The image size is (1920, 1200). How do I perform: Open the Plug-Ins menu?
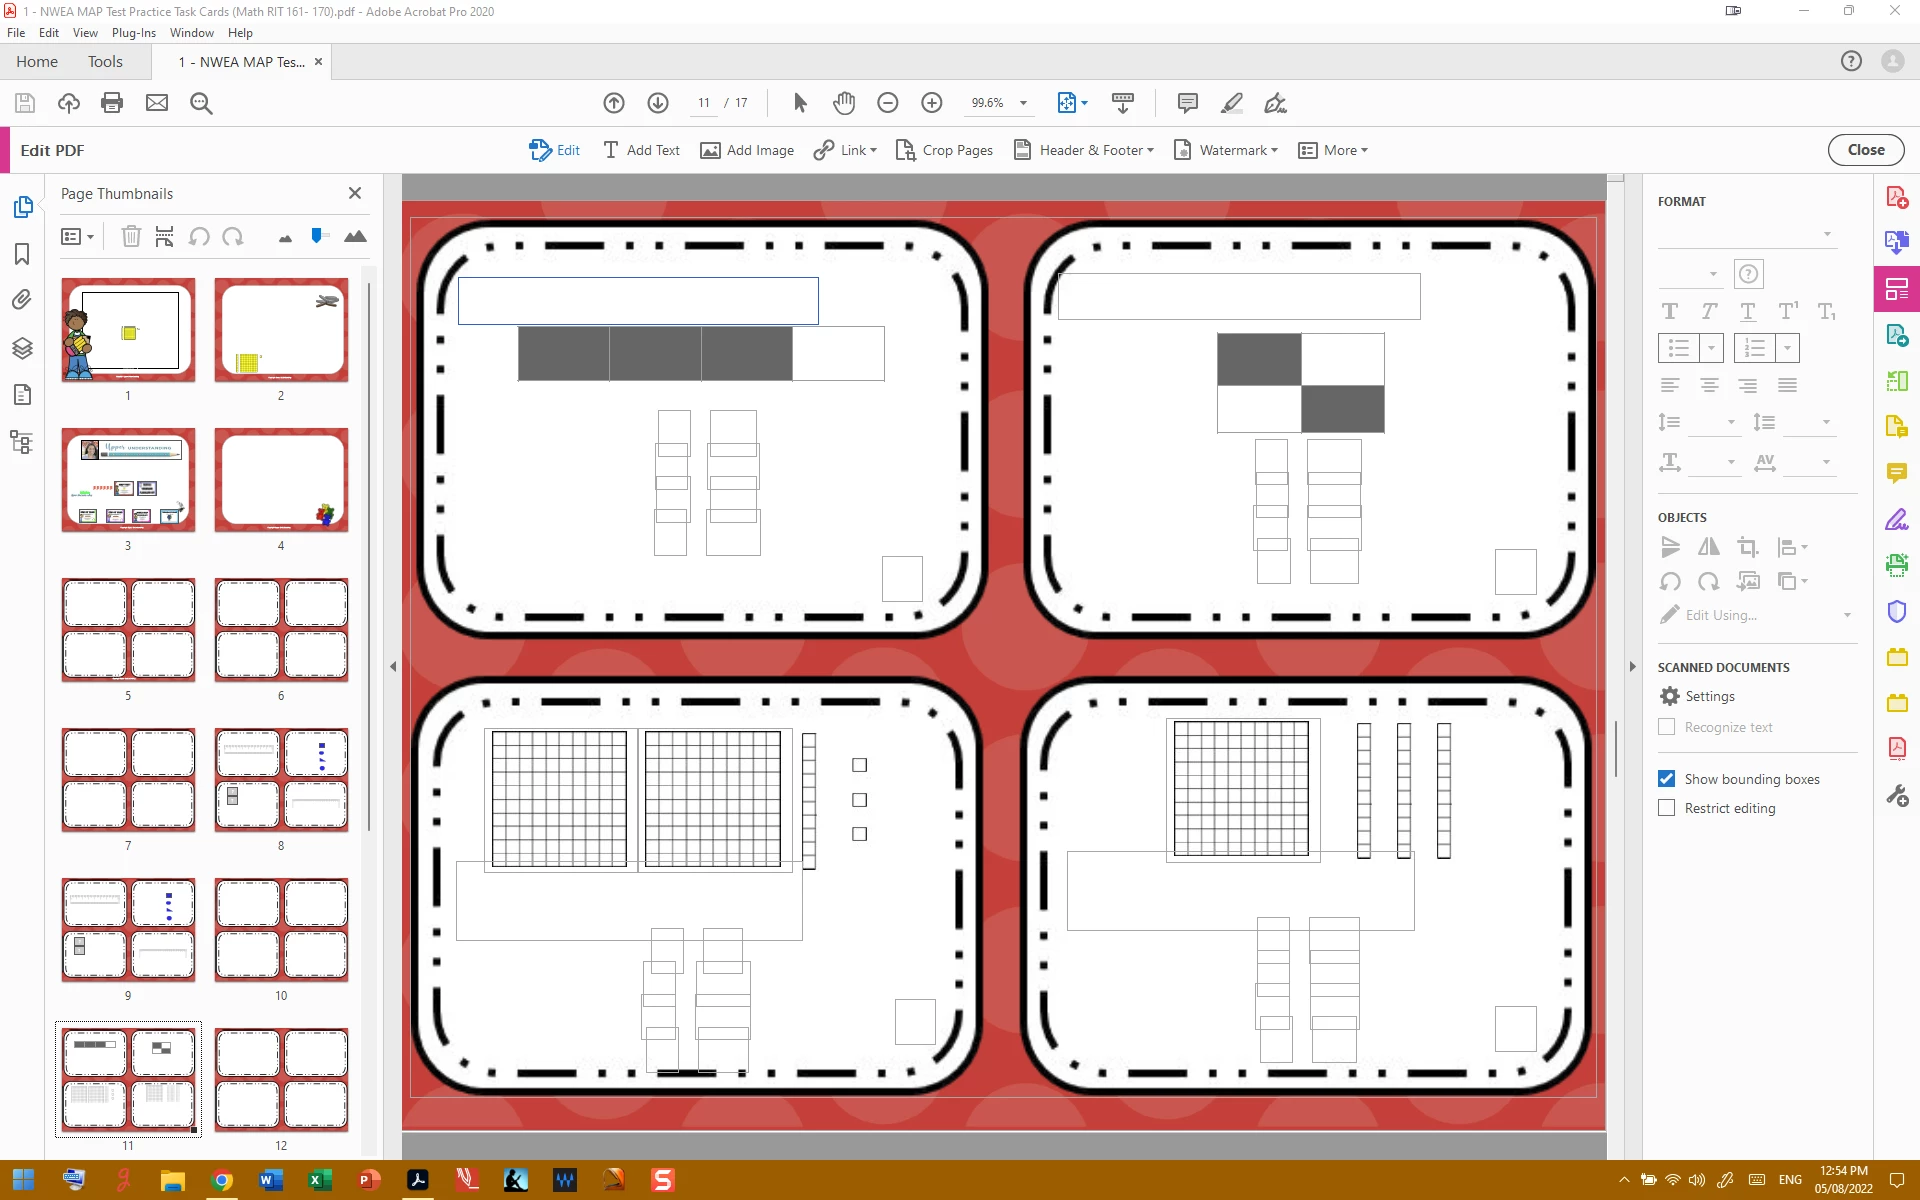[133, 33]
